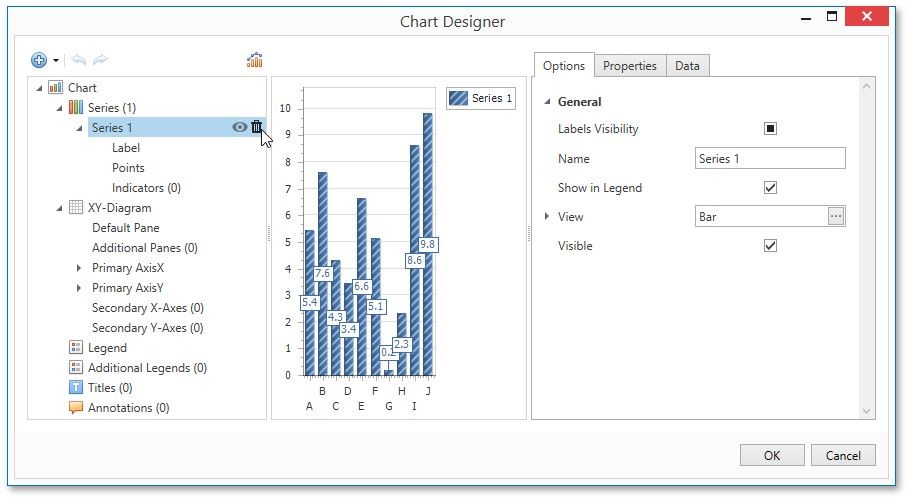
Task: Open the View type ellipsis button
Action: click(x=836, y=216)
